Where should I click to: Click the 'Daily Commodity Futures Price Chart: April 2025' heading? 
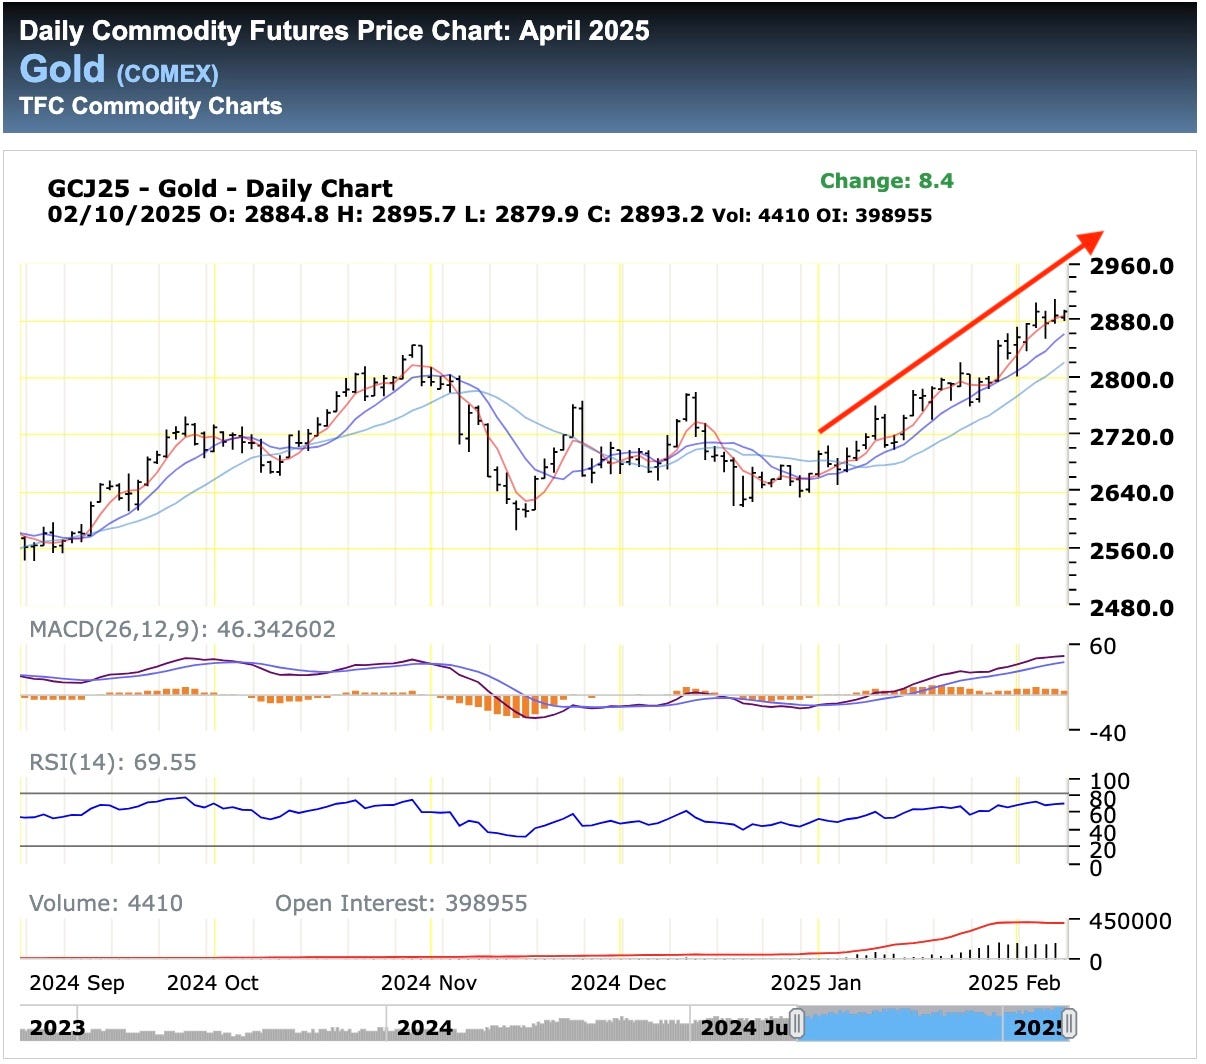point(334,31)
